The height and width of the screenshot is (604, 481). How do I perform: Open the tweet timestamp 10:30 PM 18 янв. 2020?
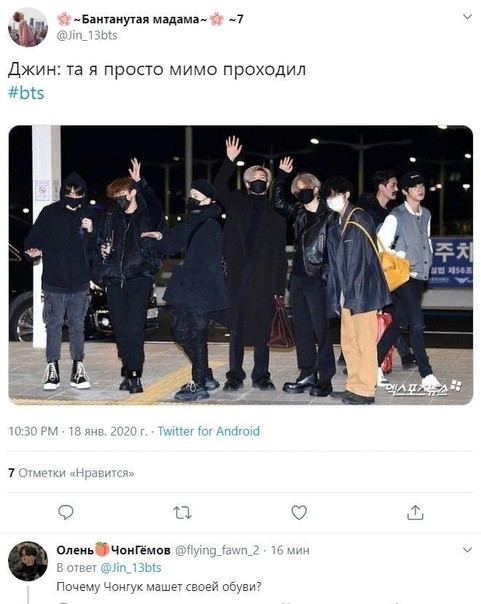(78, 431)
